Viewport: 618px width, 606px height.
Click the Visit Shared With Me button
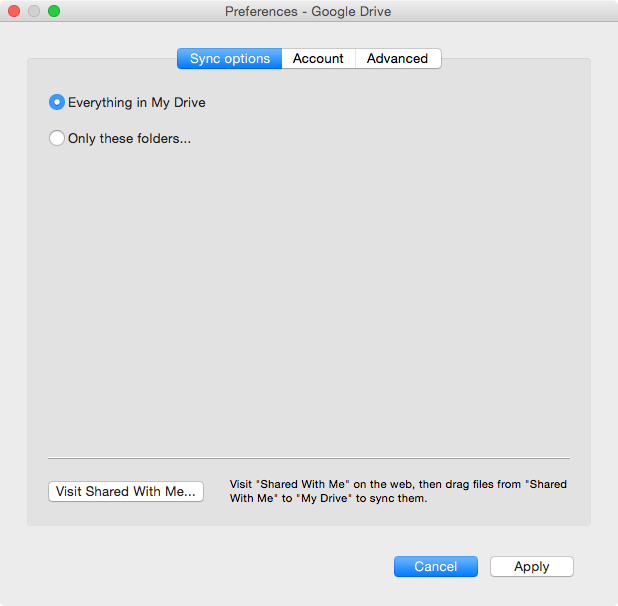(x=126, y=491)
